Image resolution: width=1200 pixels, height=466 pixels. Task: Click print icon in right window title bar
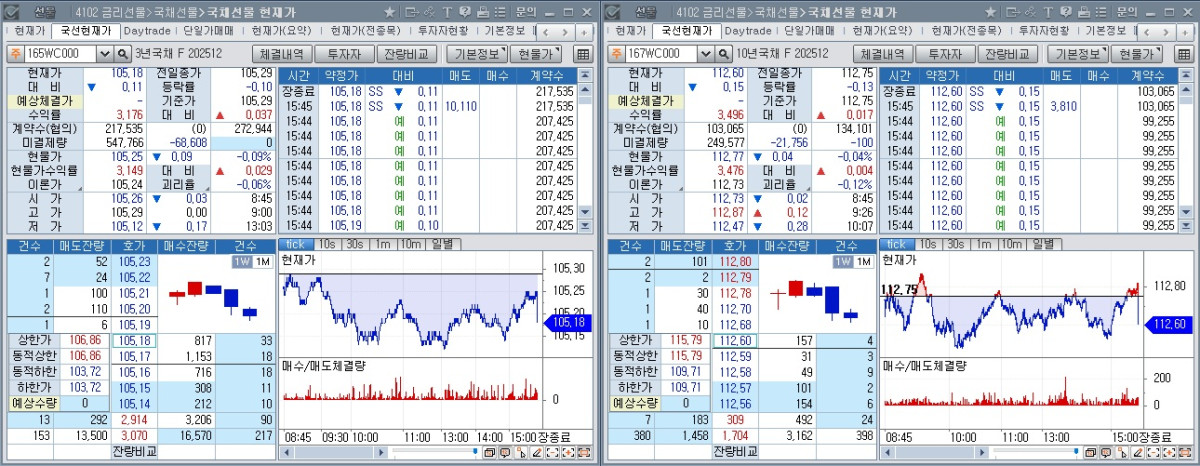1082,12
